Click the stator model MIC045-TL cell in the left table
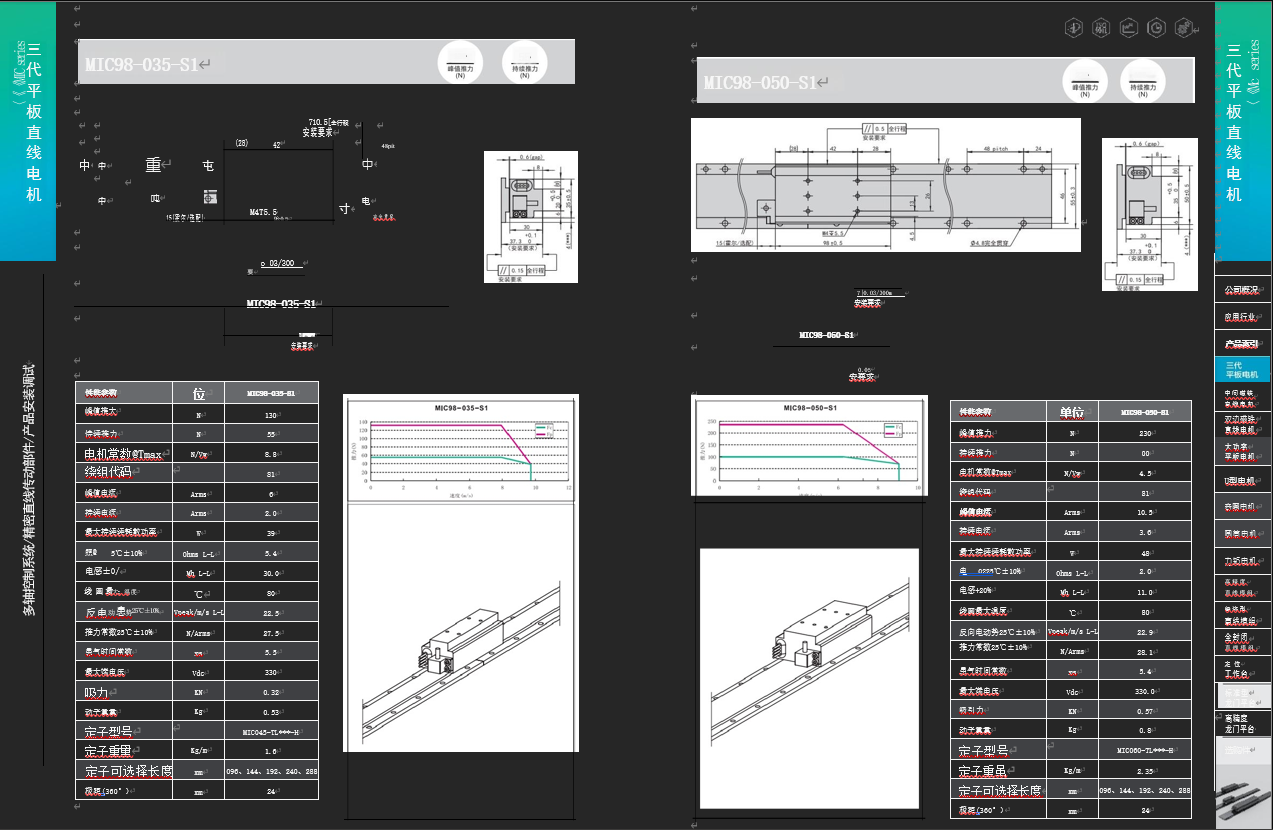Viewport: 1273px width, 830px height. point(271,732)
